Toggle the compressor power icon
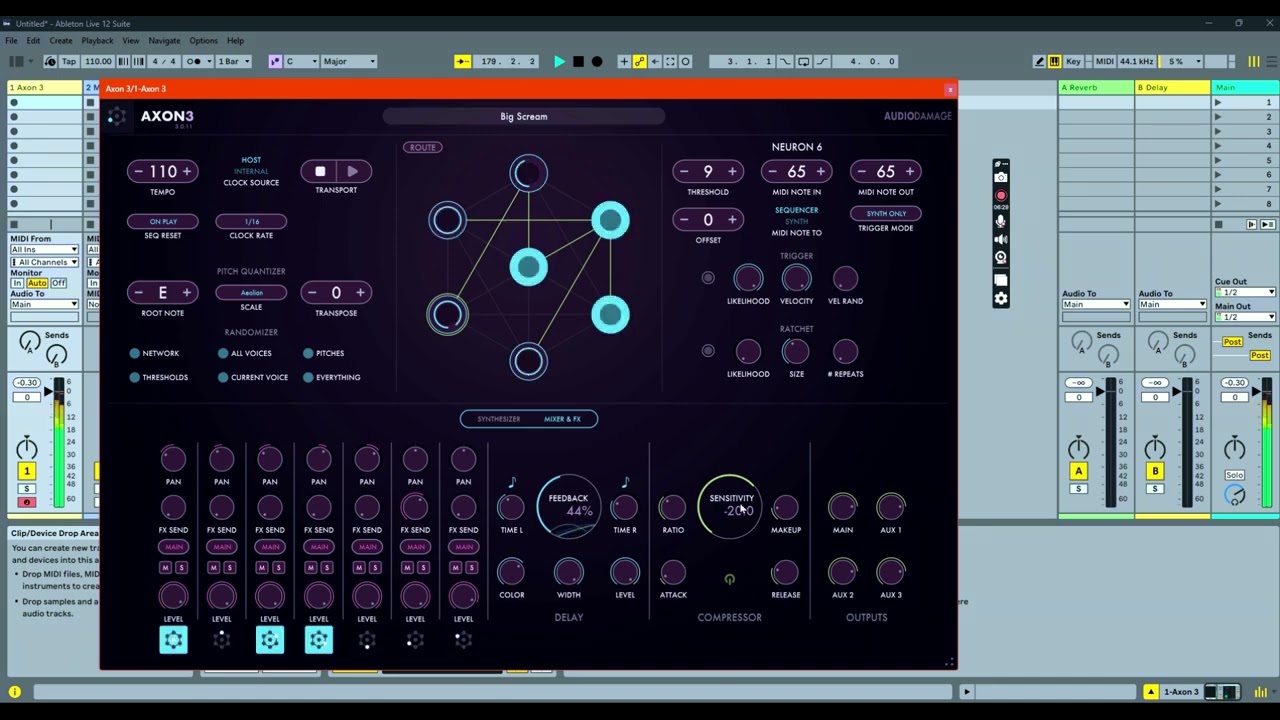Screen dimensions: 1280x720 pyautogui.click(x=729, y=579)
